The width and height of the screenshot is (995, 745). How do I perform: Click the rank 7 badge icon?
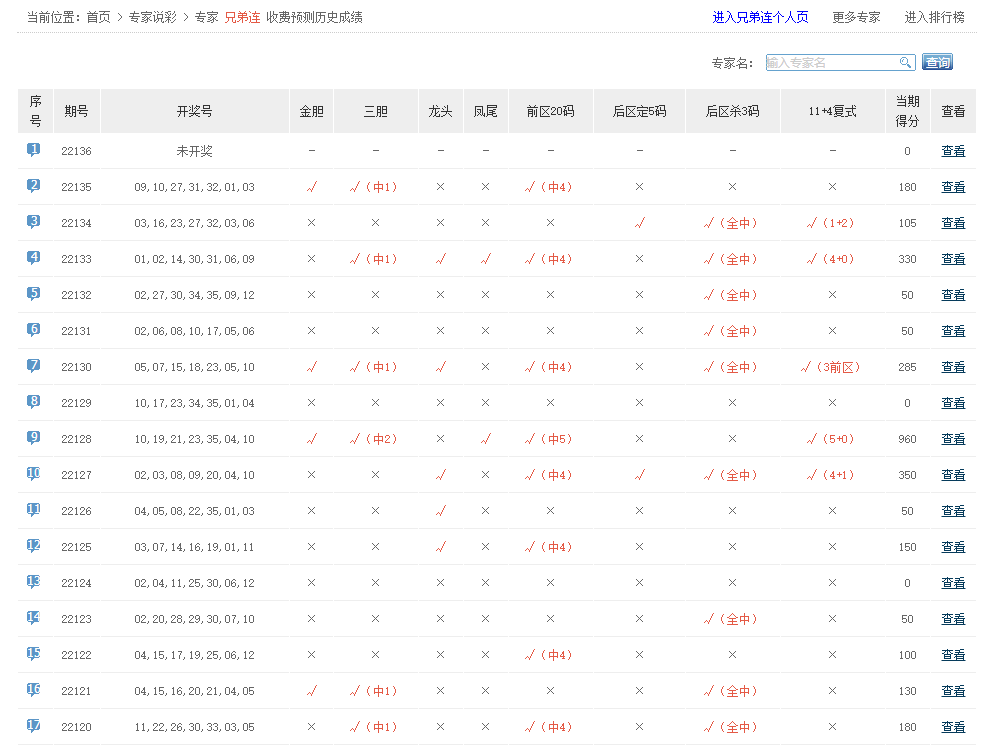(34, 366)
